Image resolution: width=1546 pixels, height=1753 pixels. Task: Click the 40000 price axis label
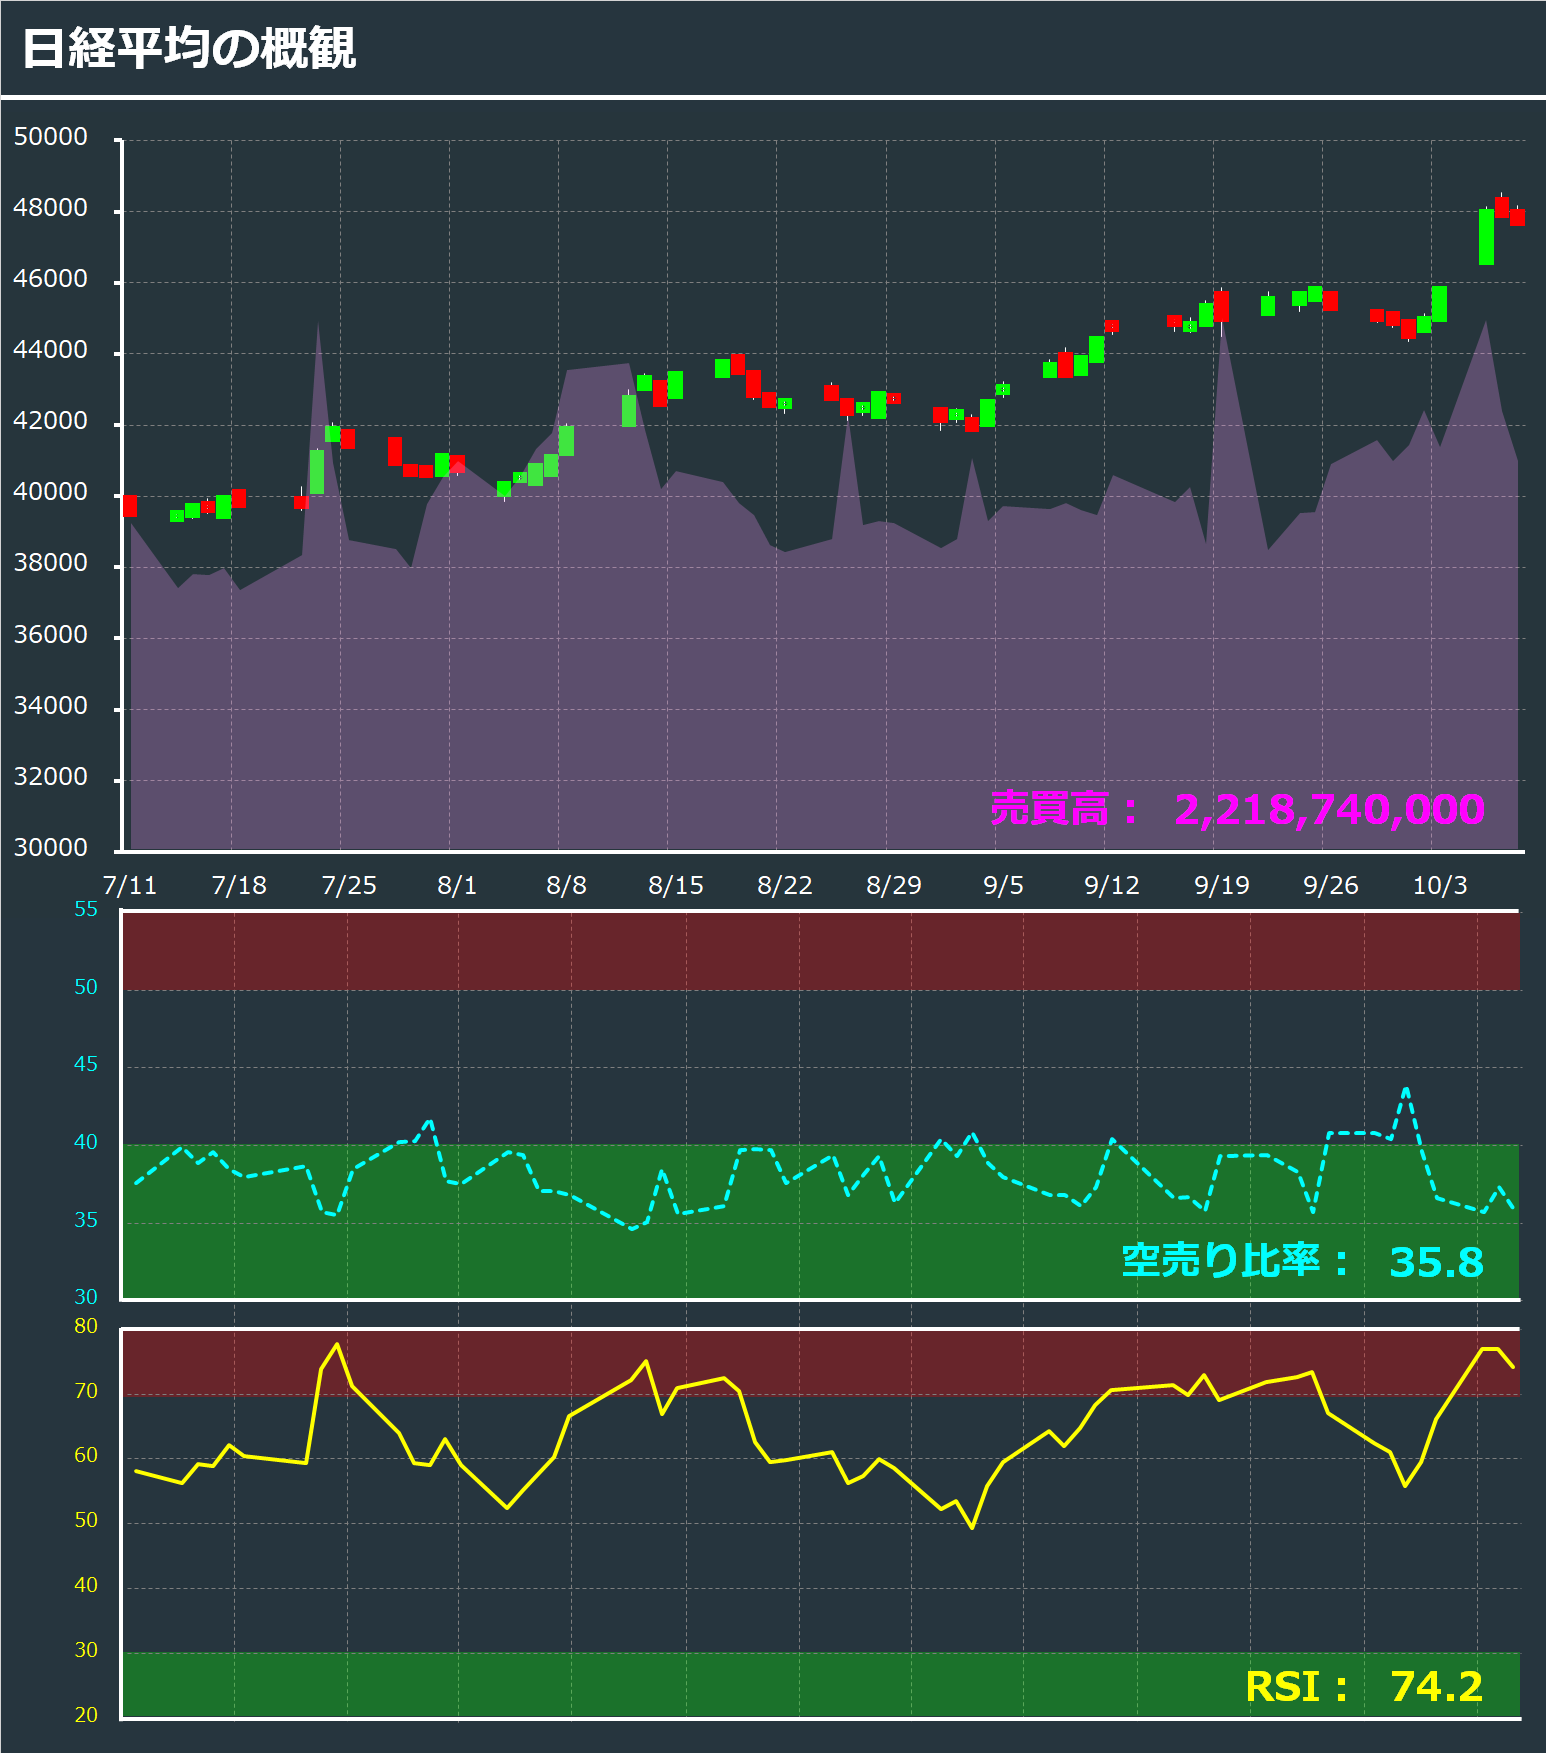tap(51, 492)
